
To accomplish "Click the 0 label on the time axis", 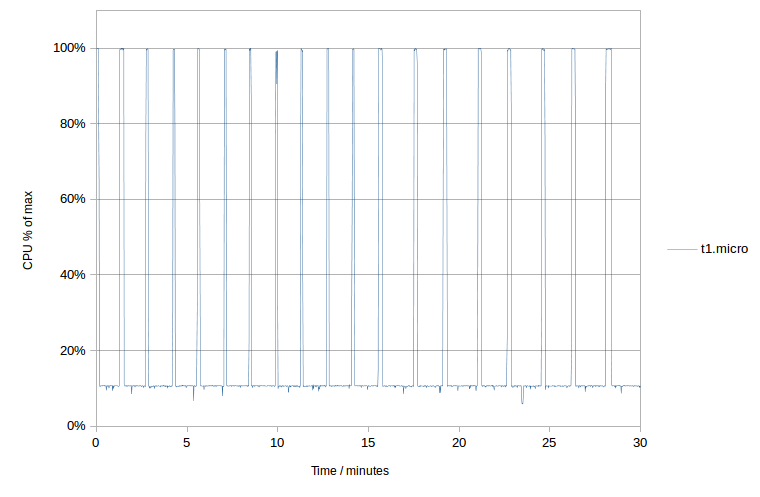I will pyautogui.click(x=95, y=442).
